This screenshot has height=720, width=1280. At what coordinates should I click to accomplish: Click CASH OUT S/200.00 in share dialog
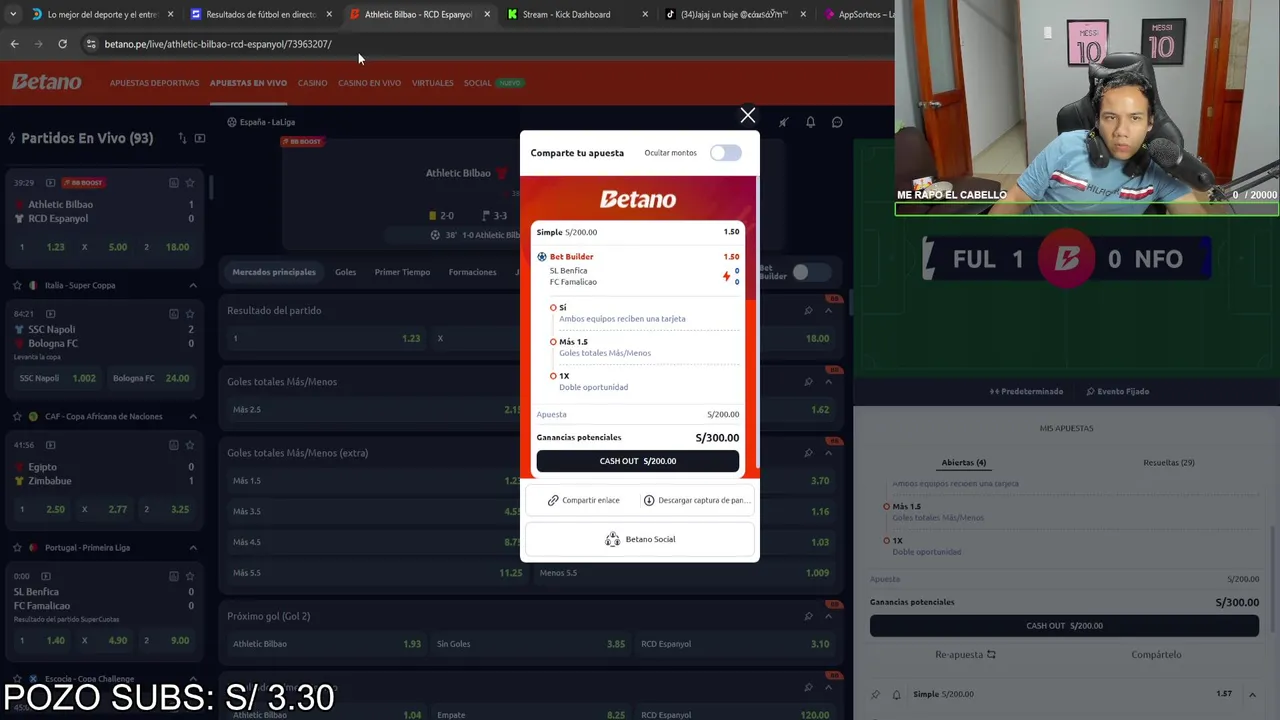[638, 461]
